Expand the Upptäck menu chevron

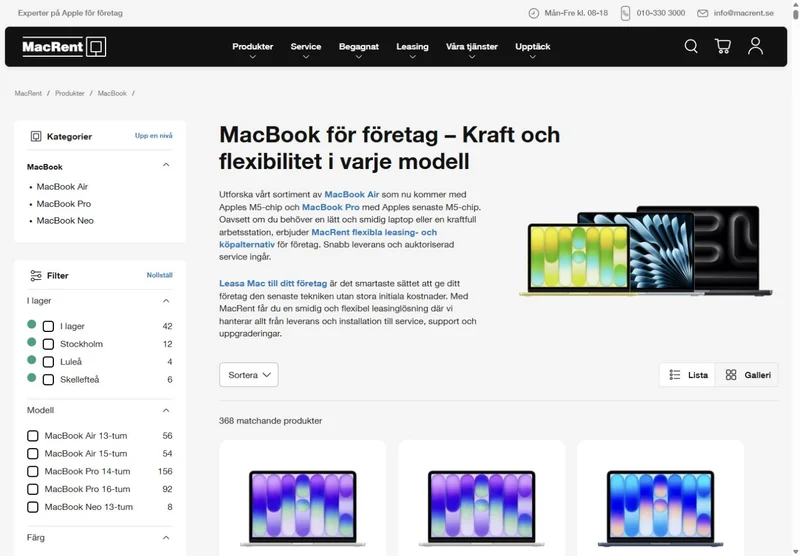pos(532,57)
